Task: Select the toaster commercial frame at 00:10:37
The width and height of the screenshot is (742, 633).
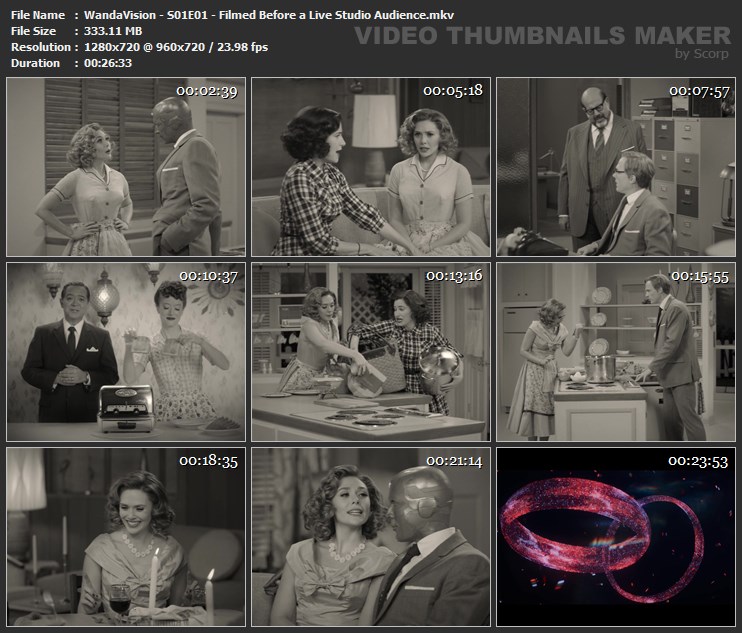Action: point(126,352)
